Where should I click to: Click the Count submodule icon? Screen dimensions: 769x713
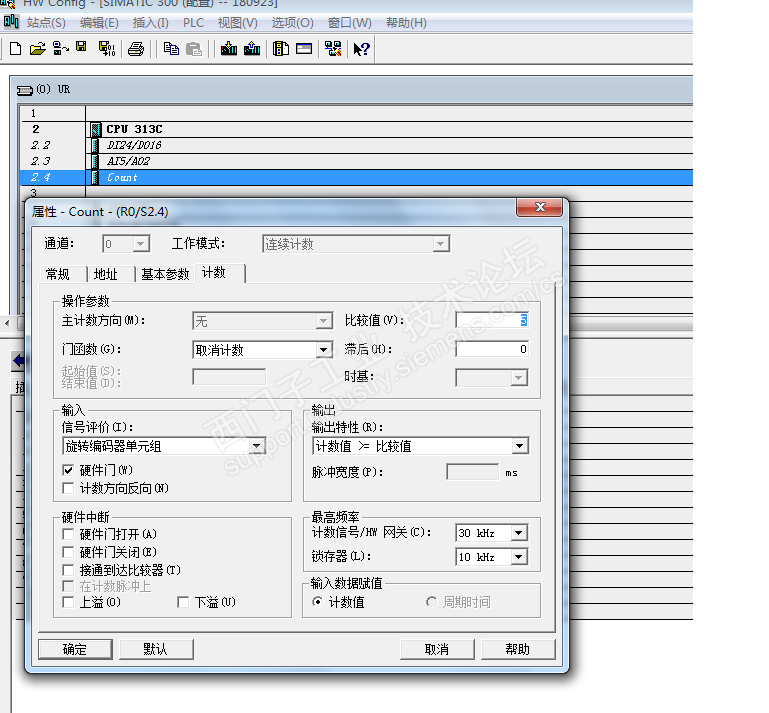[96, 178]
